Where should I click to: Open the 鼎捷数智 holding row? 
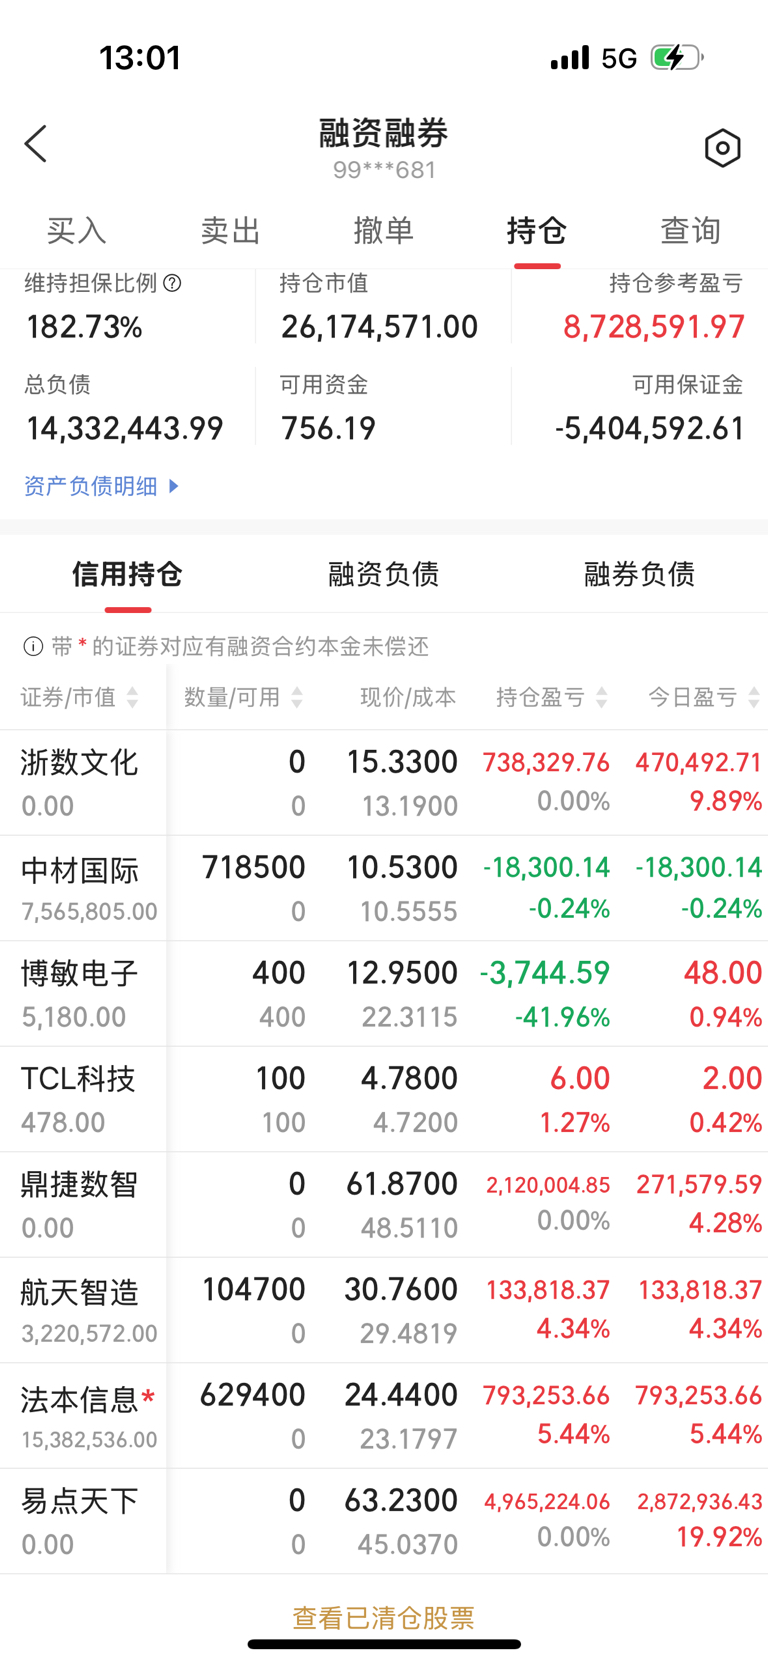click(384, 1205)
